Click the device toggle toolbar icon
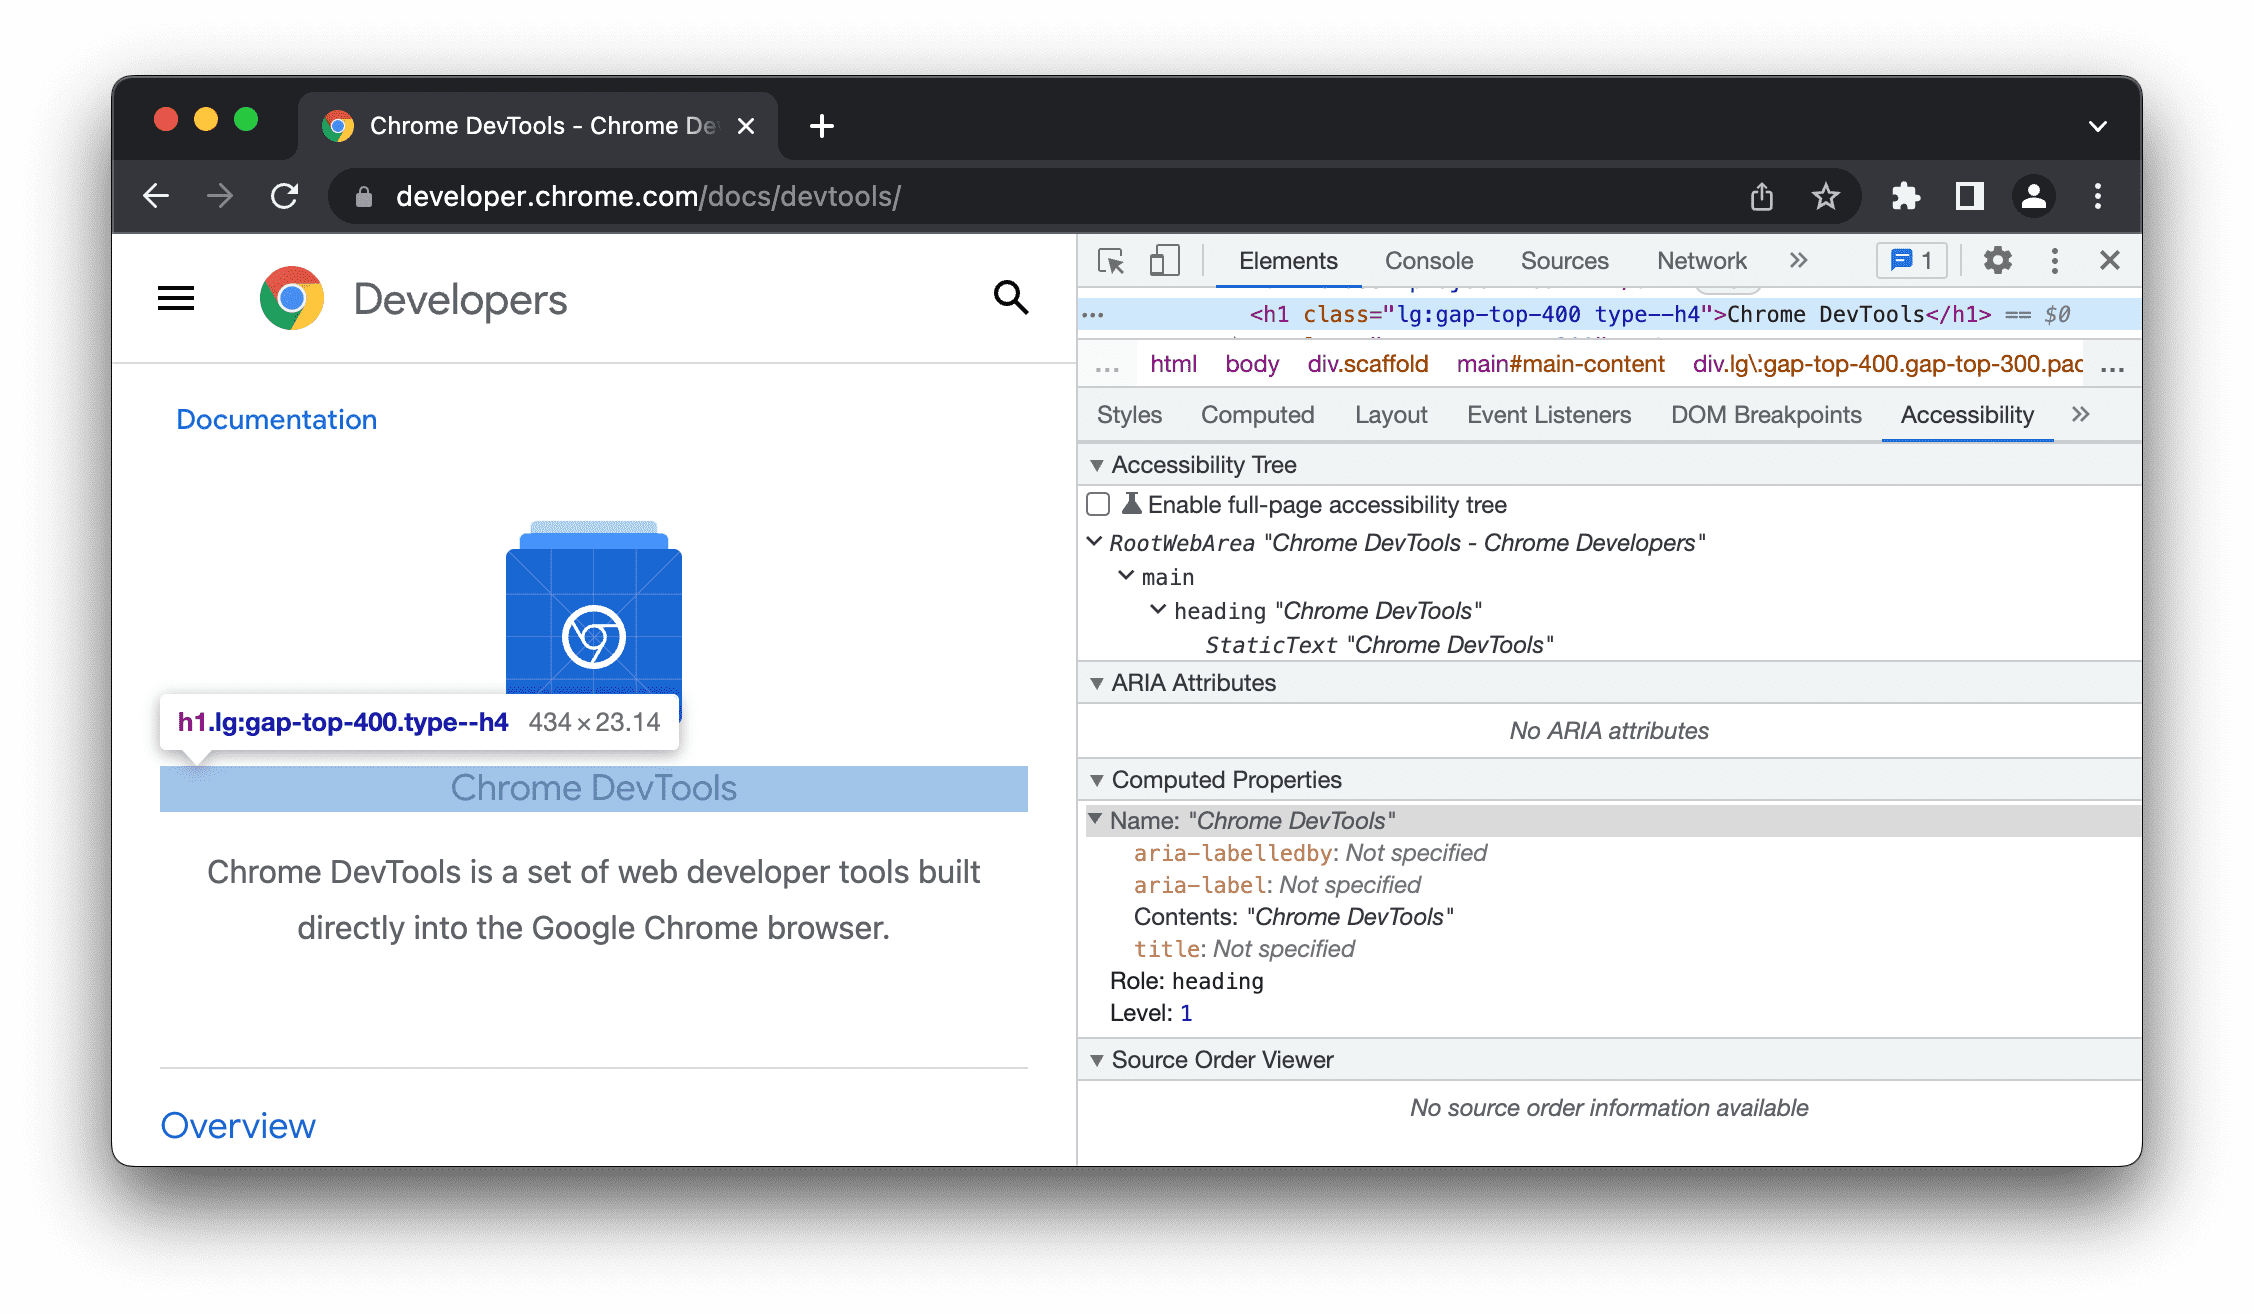2254x1314 pixels. [x=1165, y=261]
